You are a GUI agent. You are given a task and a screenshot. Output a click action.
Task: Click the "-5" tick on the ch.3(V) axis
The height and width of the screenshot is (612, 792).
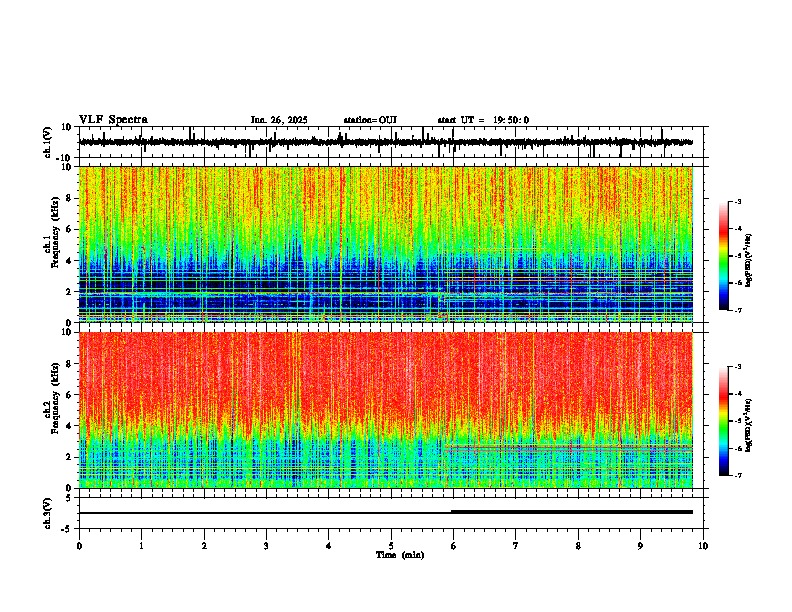[x=68, y=529]
